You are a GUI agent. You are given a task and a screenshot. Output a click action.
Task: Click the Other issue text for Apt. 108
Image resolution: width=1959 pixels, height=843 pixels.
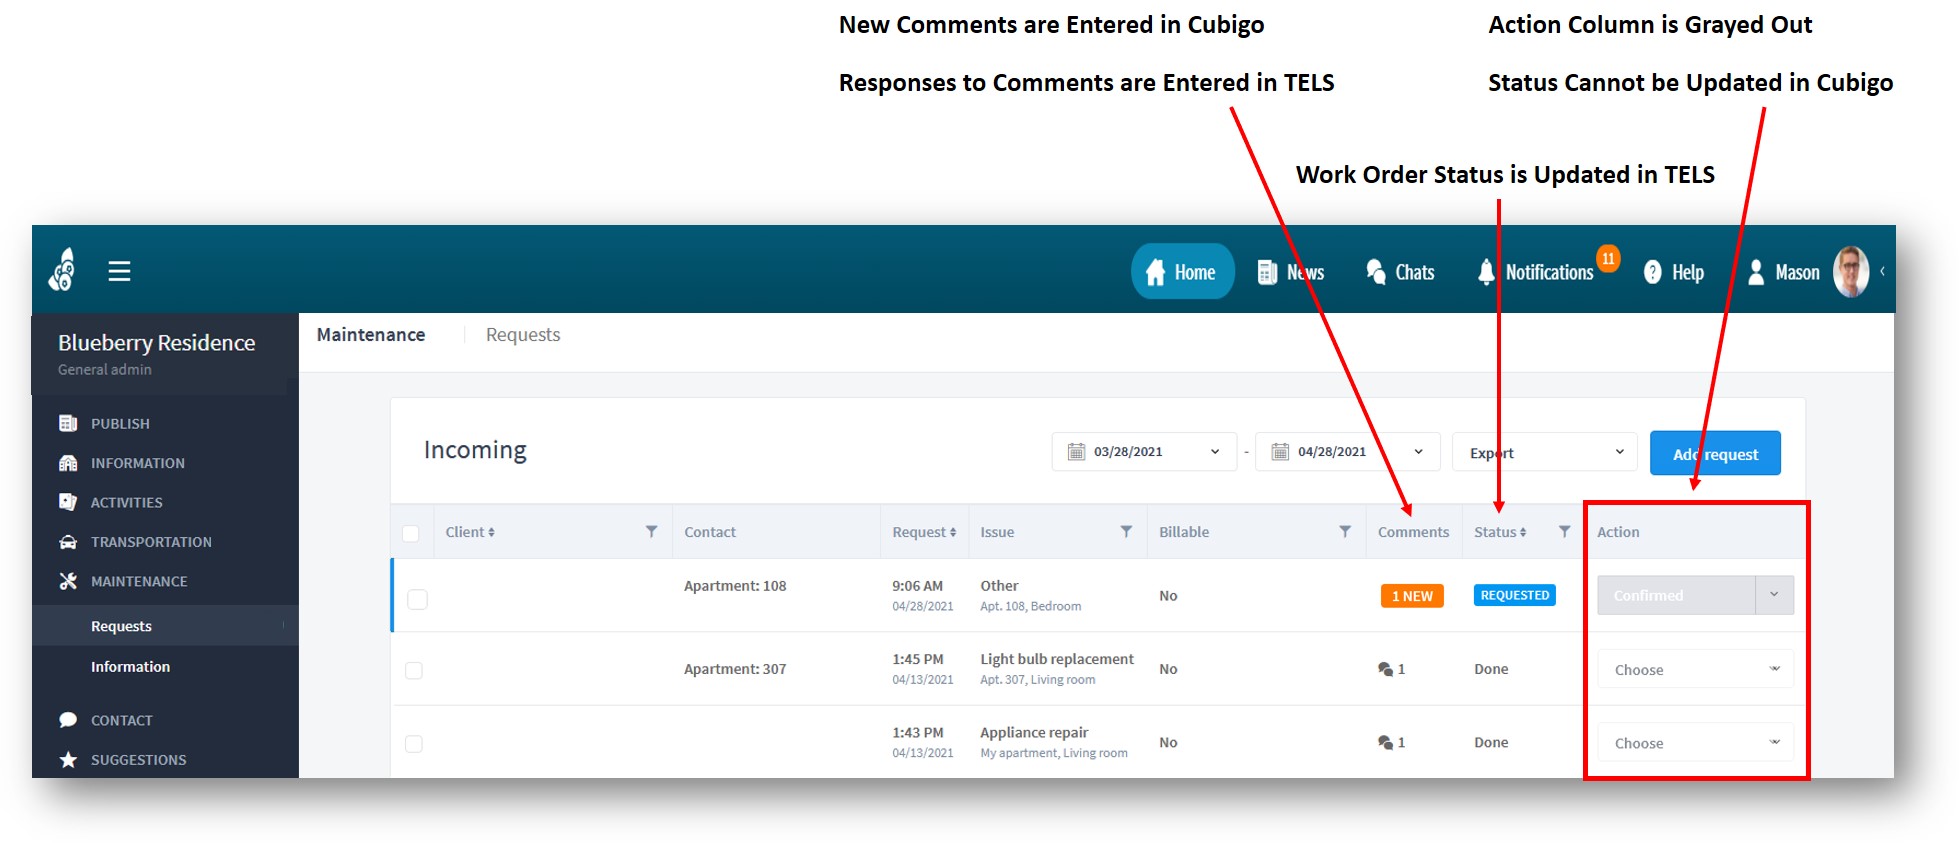tap(999, 586)
